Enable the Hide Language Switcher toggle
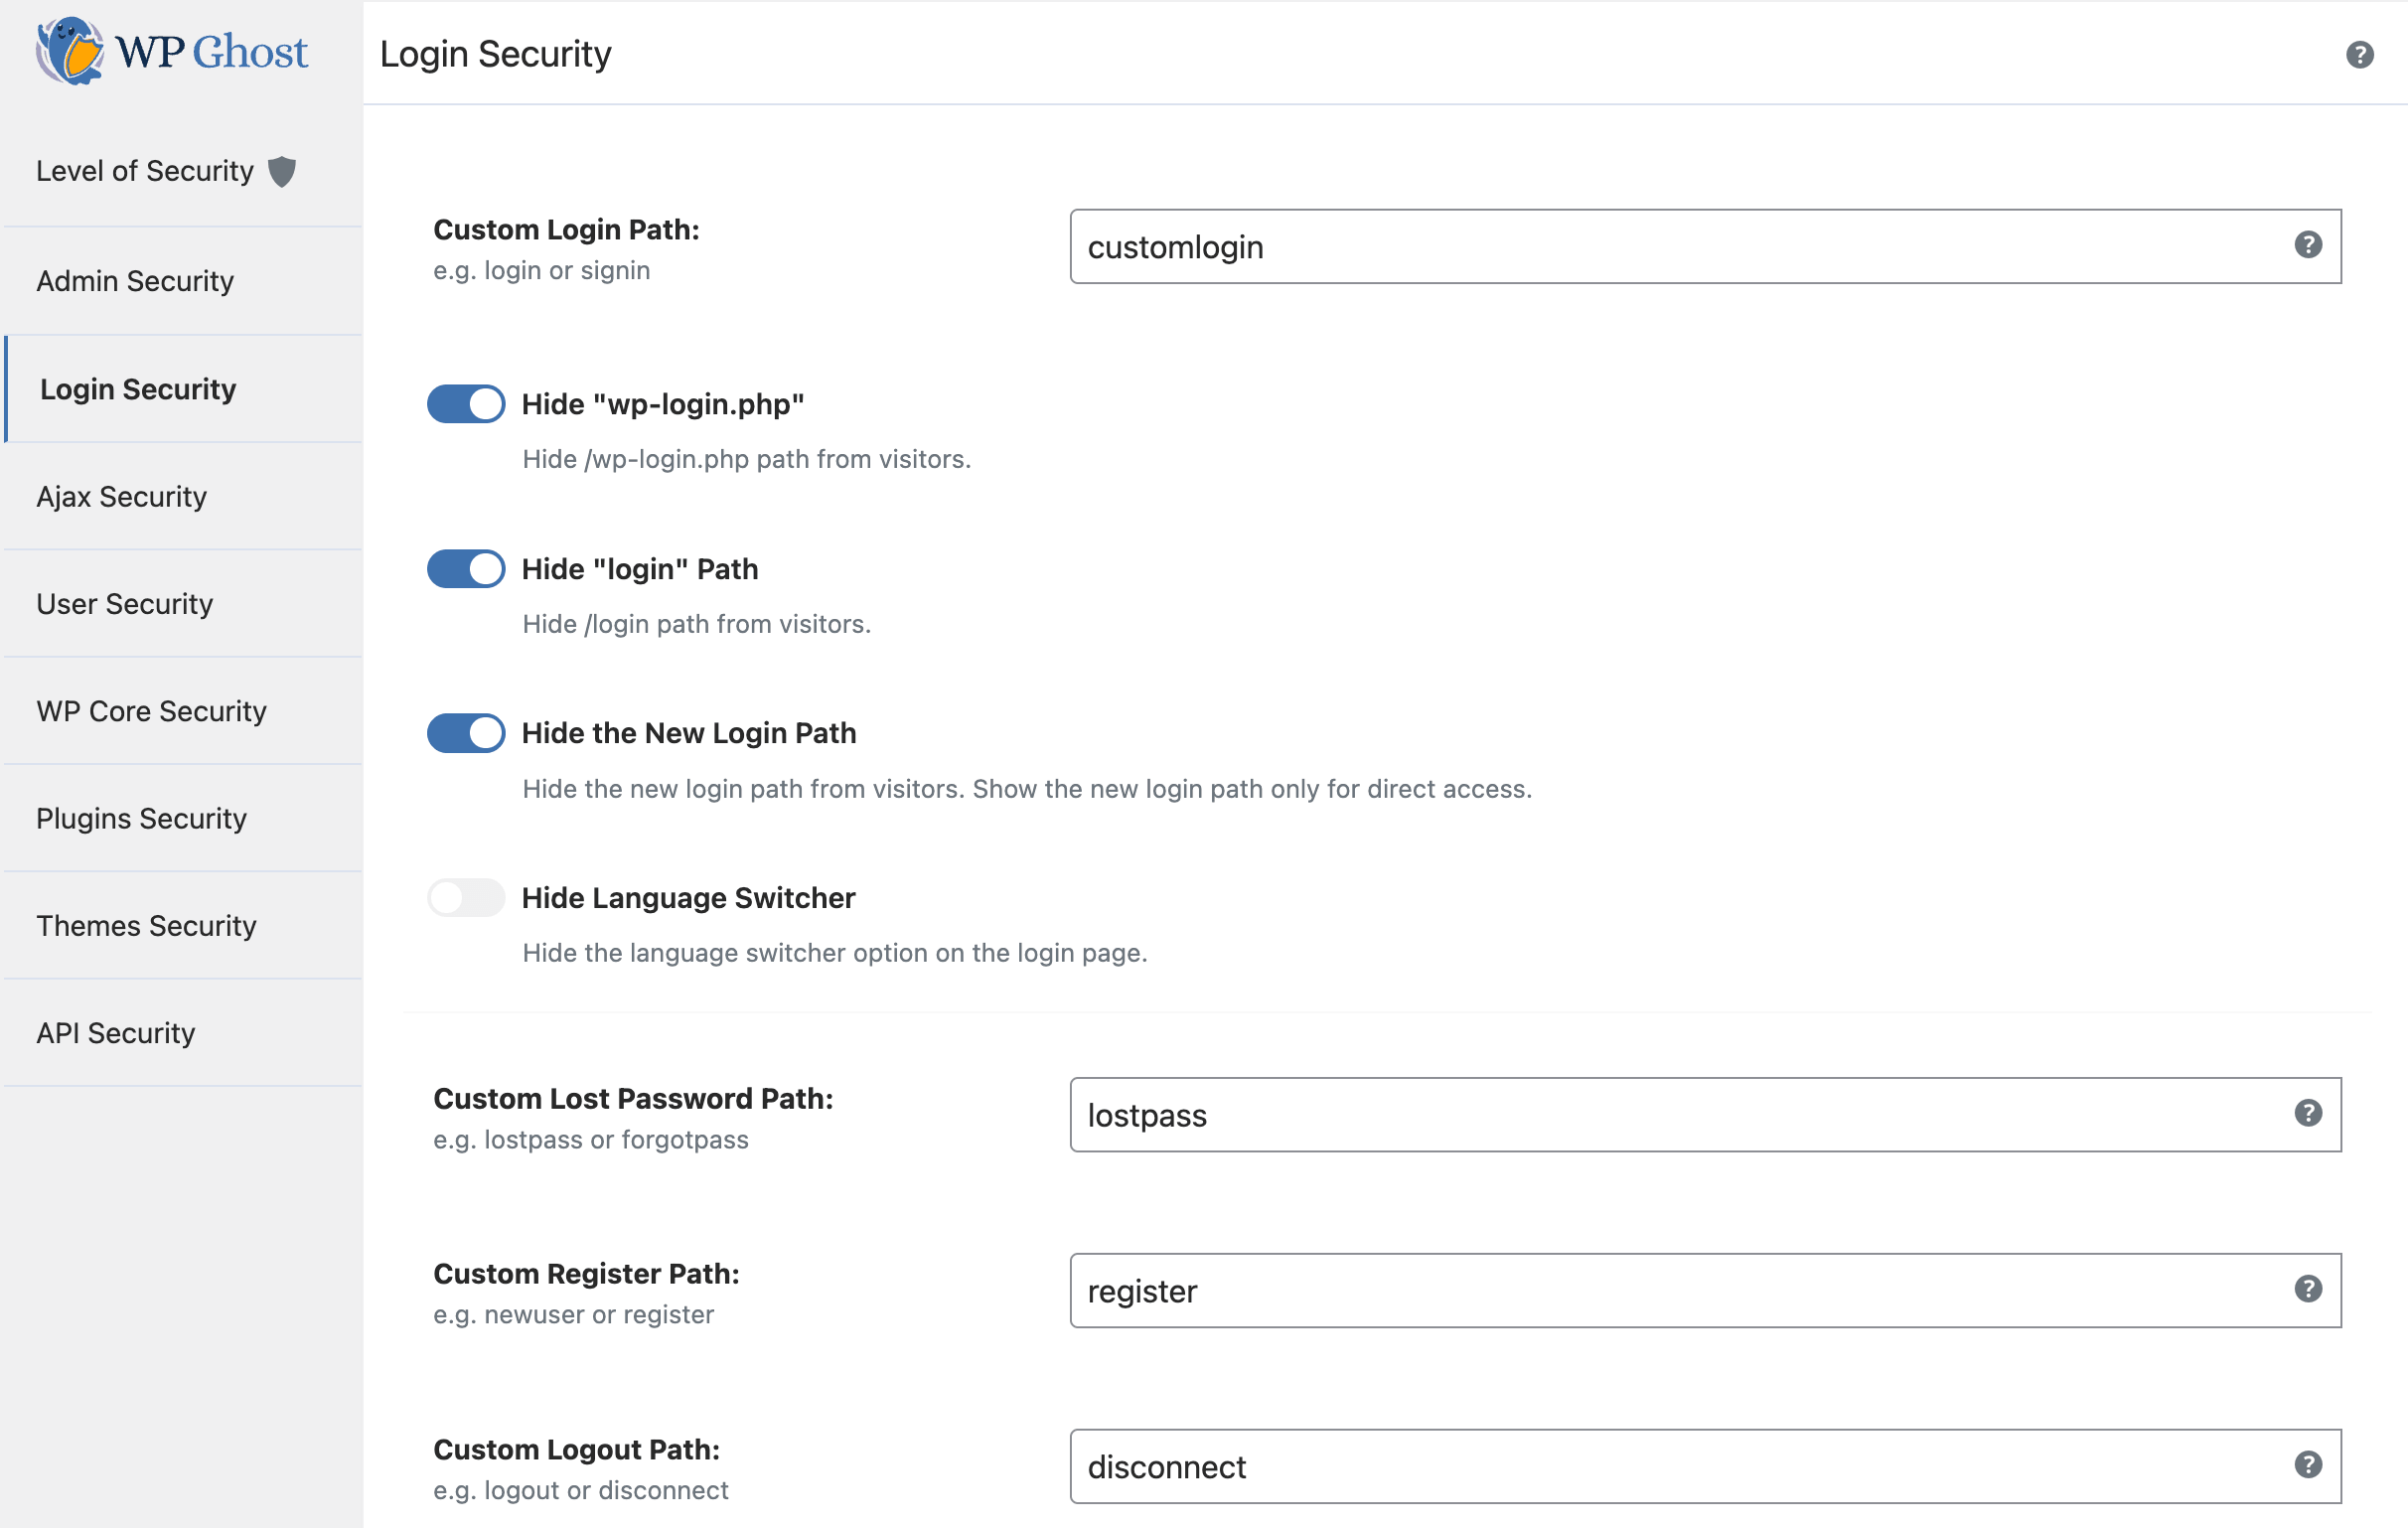The width and height of the screenshot is (2408, 1528). coord(466,897)
